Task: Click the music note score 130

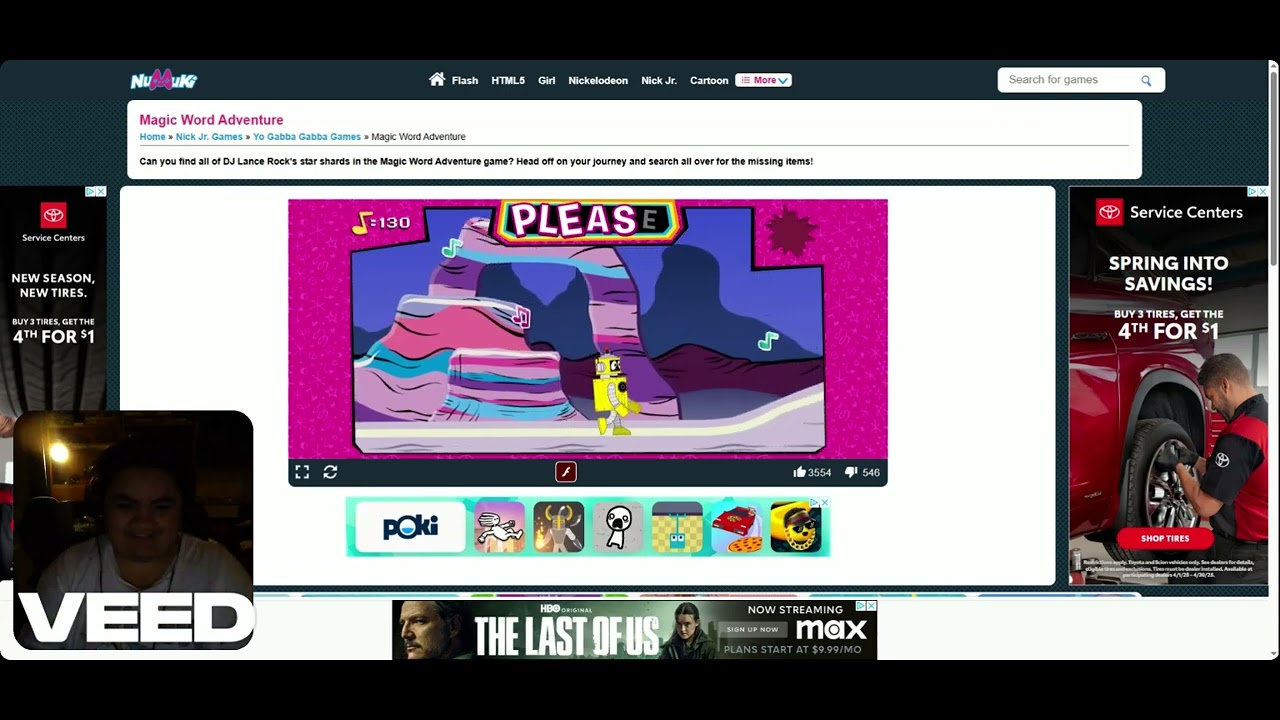Action: tap(382, 222)
